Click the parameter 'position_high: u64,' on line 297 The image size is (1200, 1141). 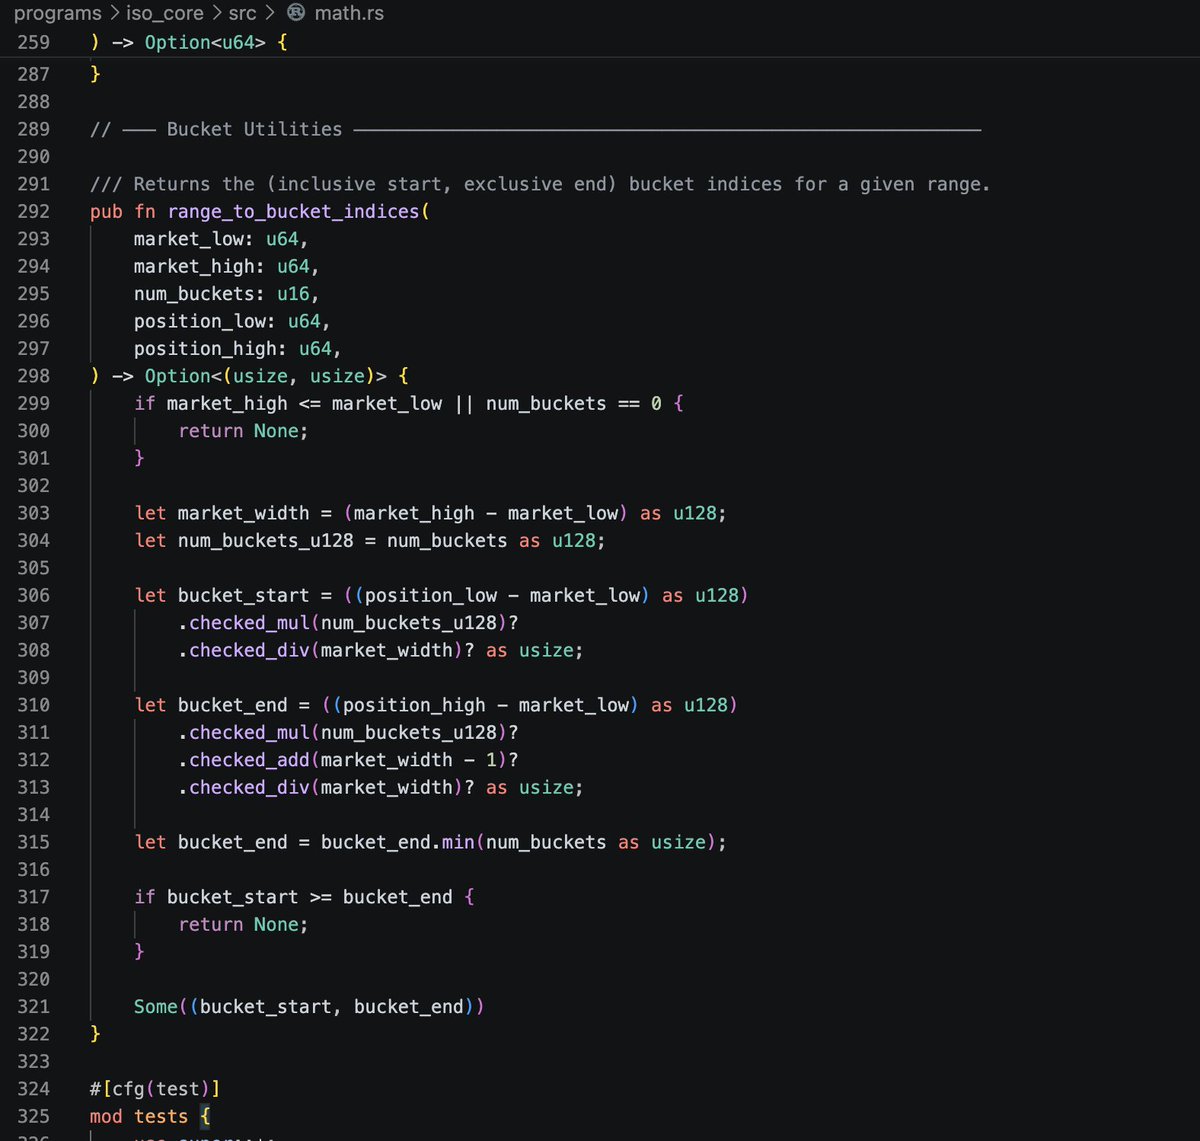238,349
